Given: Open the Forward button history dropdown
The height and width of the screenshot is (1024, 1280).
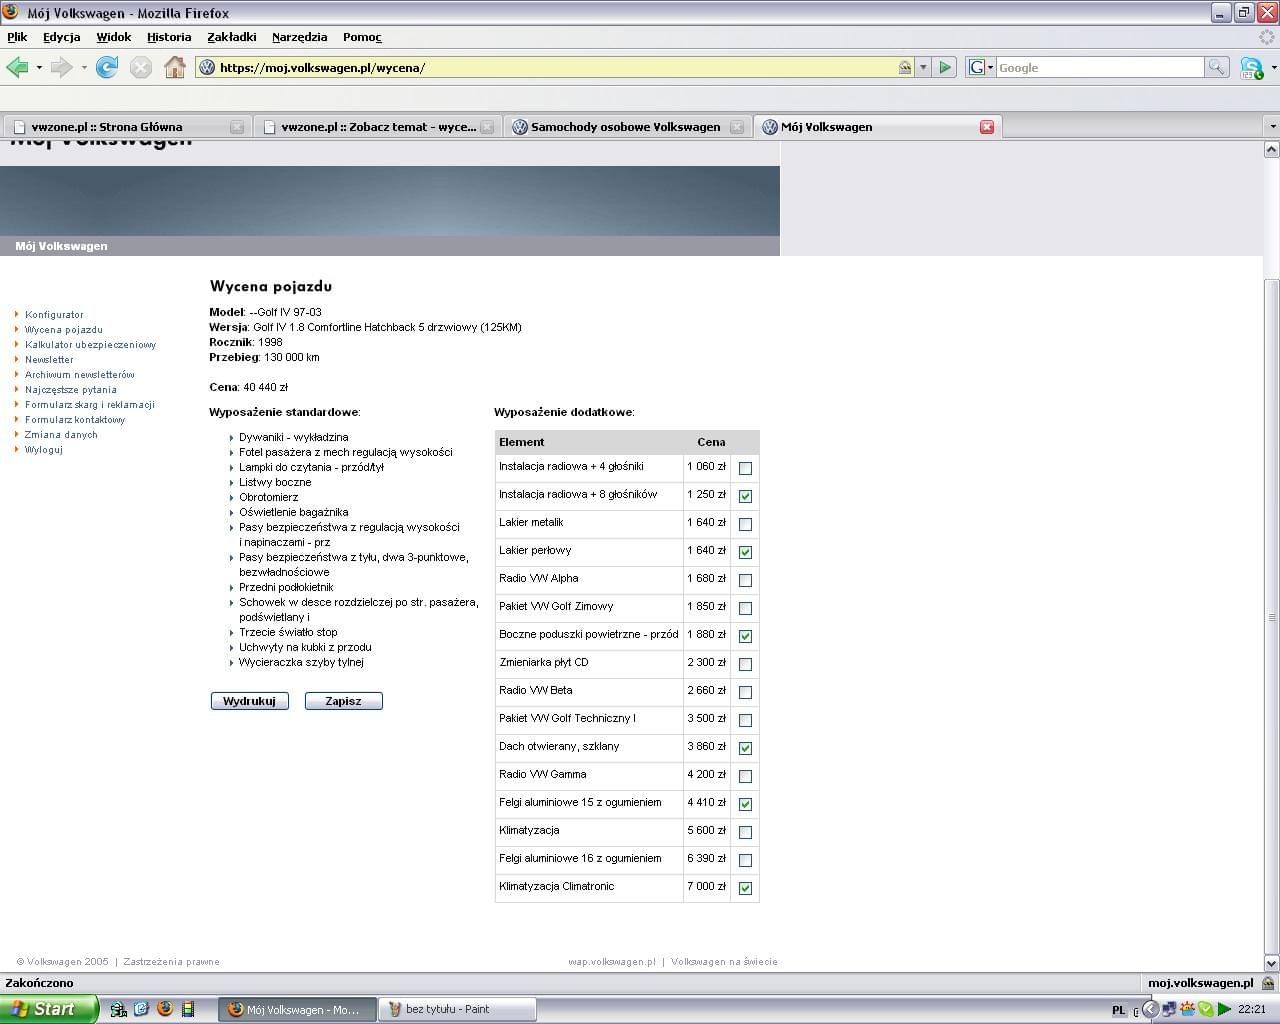Looking at the screenshot, I should point(84,68).
